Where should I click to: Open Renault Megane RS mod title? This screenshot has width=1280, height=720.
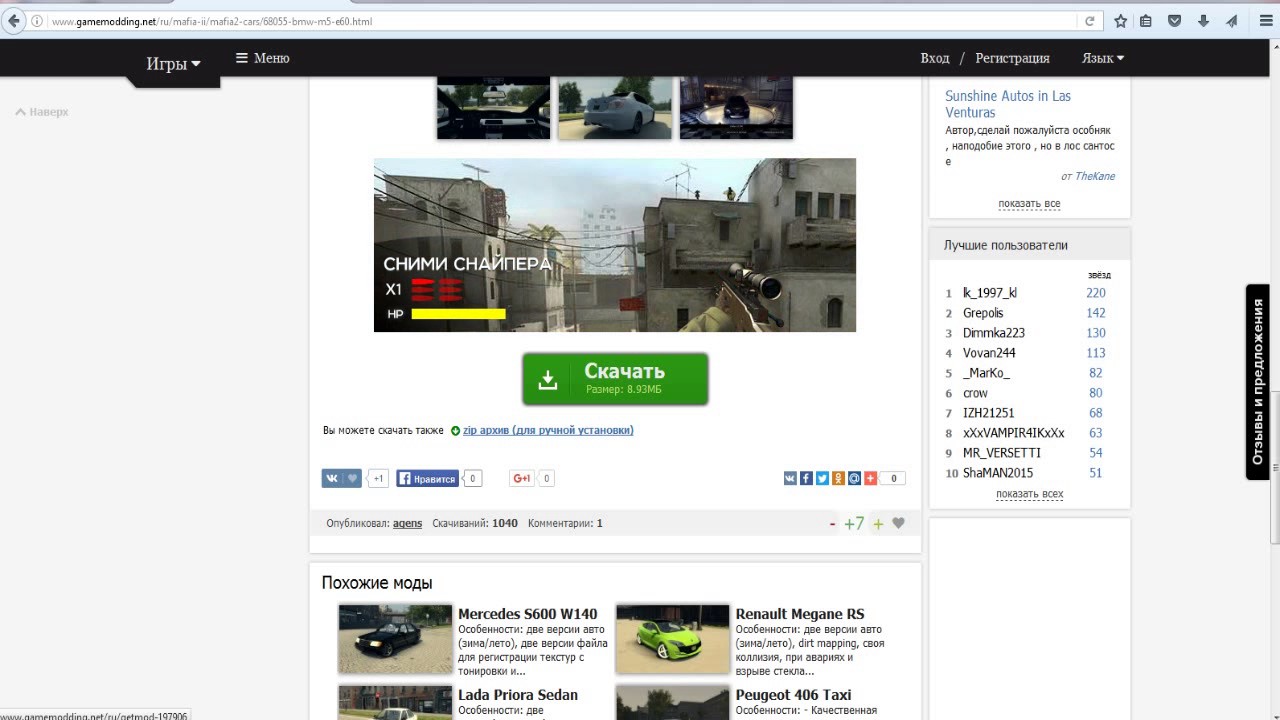tap(800, 614)
